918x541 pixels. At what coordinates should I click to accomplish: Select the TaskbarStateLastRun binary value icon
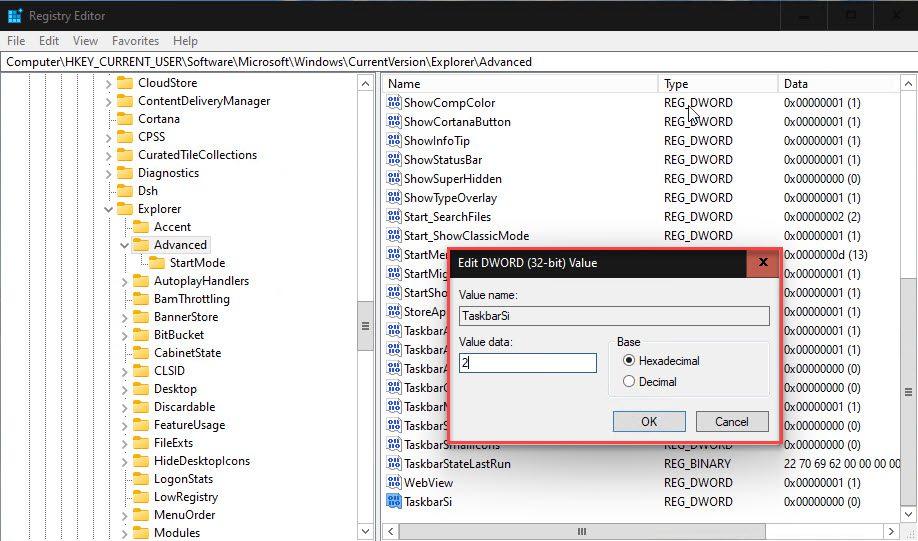pyautogui.click(x=394, y=464)
